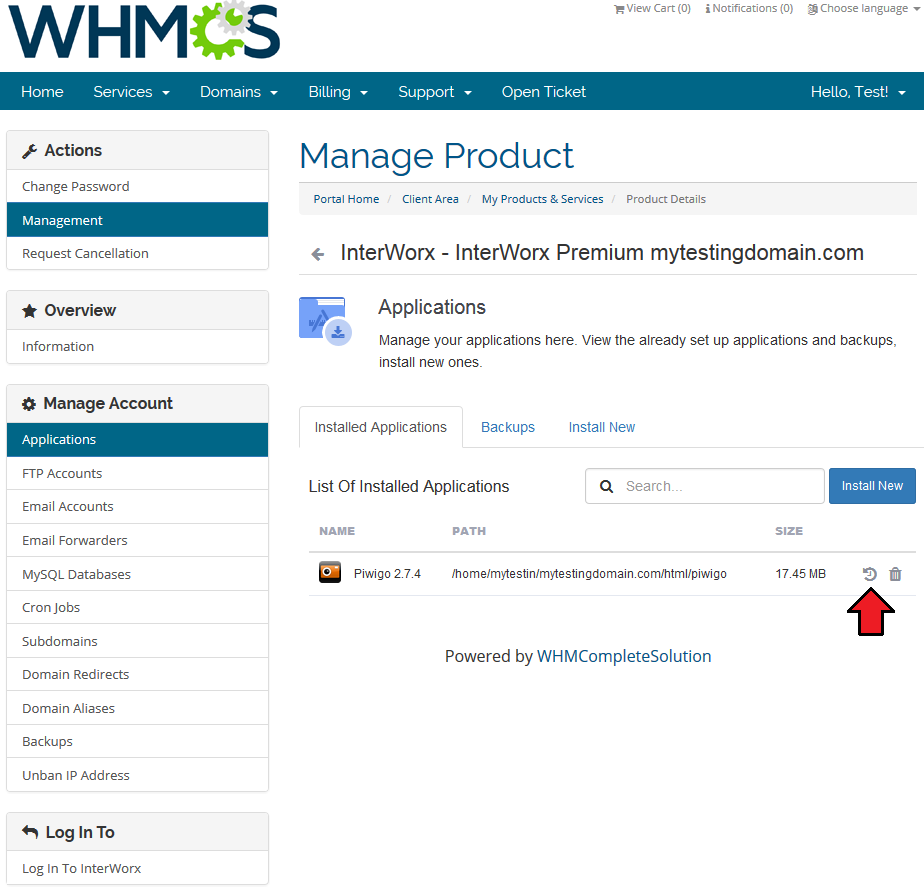The width and height of the screenshot is (924, 890).
Task: Open the Choose language dropdown
Action: pyautogui.click(x=862, y=8)
